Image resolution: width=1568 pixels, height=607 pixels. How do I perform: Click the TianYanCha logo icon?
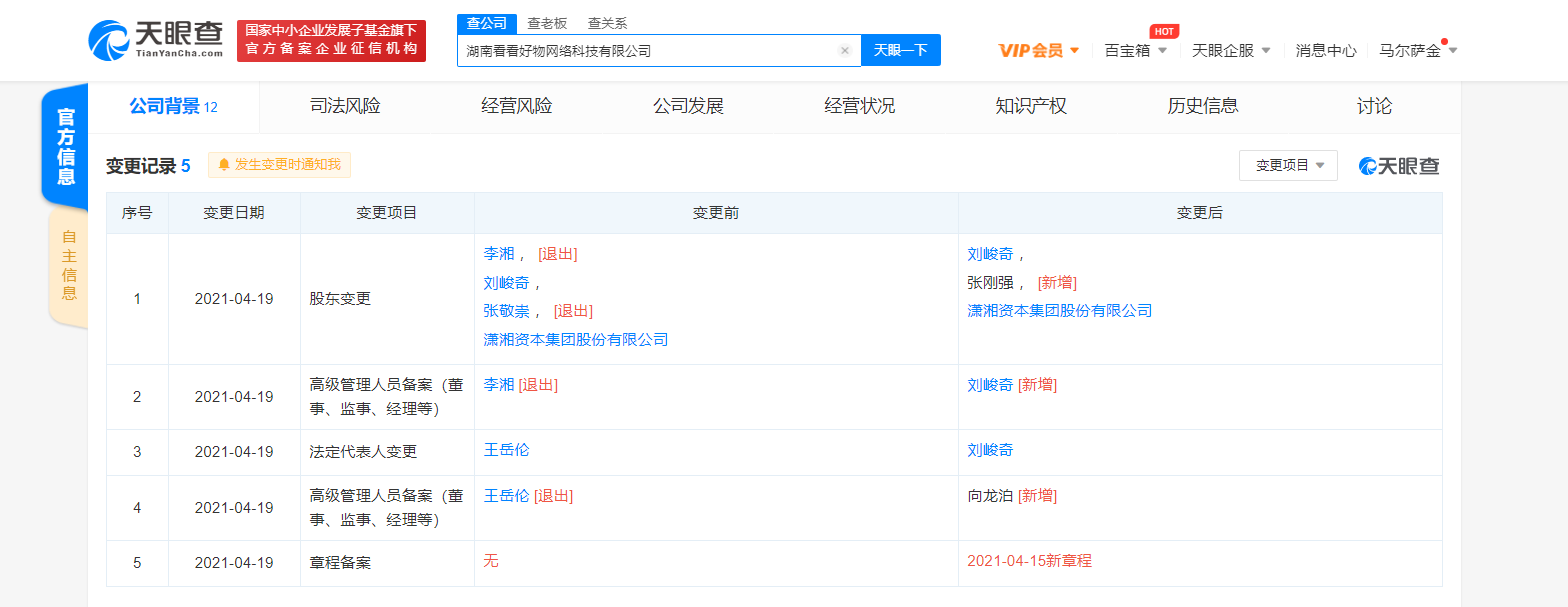tap(108, 41)
